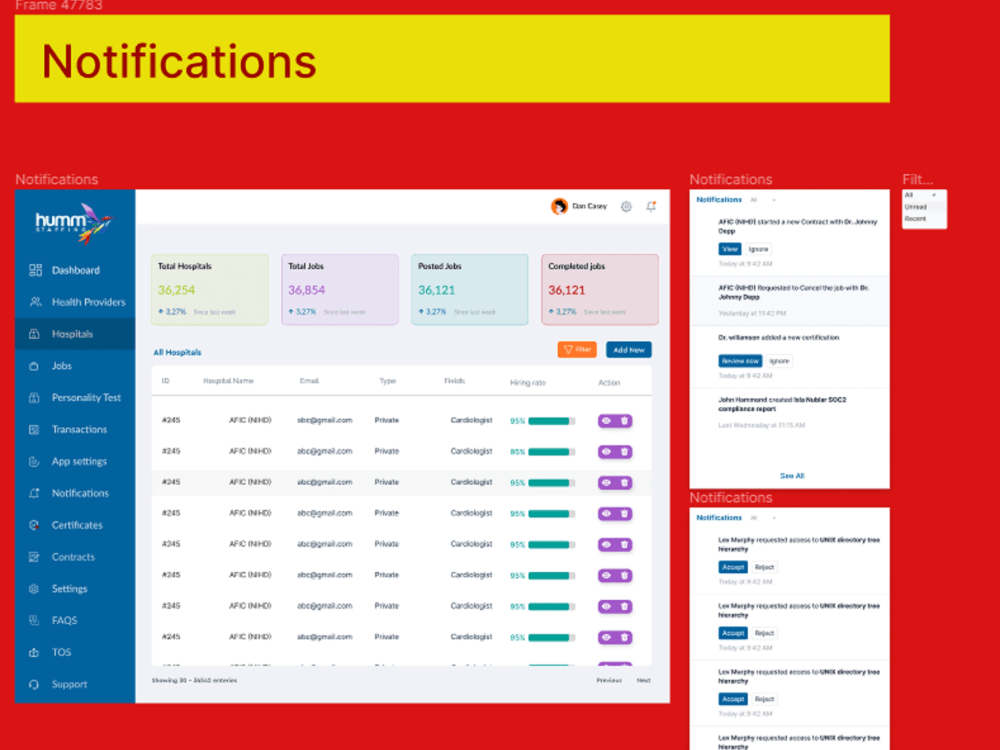
Task: Click the App settings sidebar icon
Action: point(34,462)
